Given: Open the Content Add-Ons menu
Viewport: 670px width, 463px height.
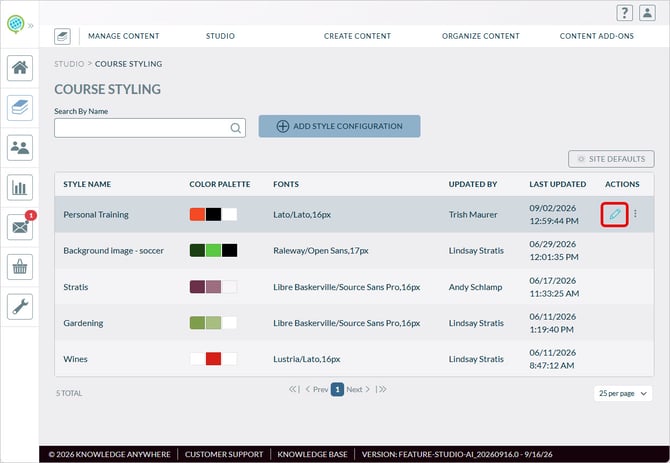Looking at the screenshot, I should tap(597, 36).
